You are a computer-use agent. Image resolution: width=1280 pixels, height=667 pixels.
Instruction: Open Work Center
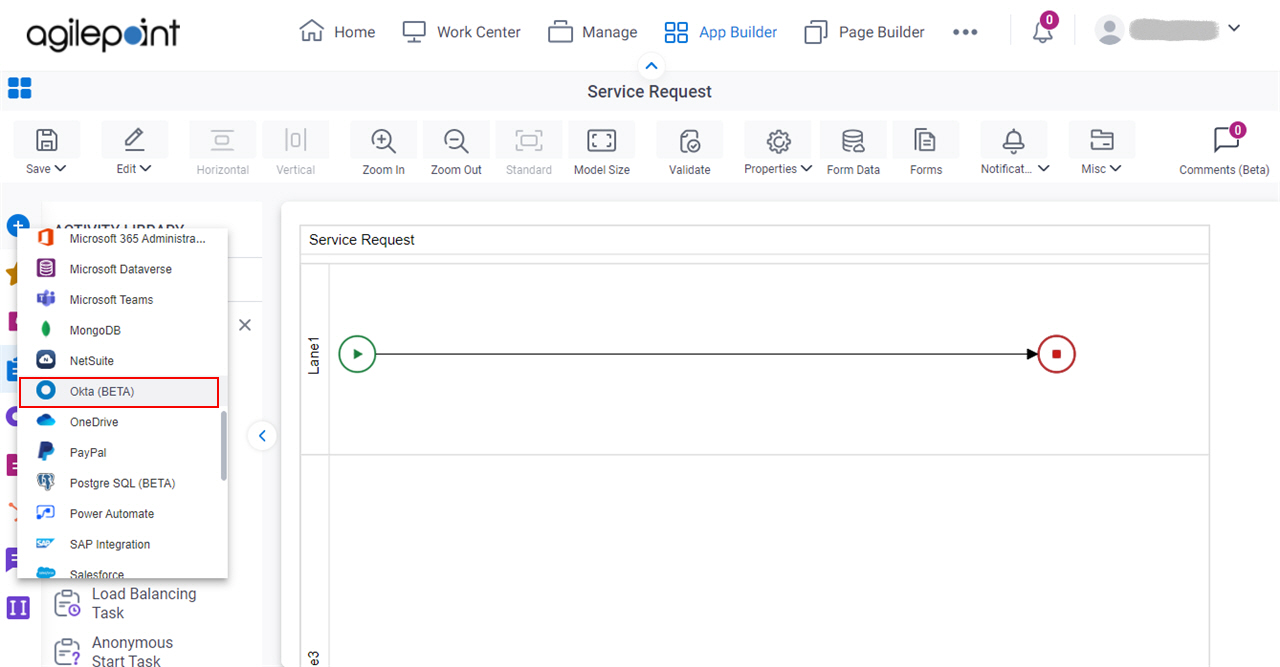(x=461, y=32)
